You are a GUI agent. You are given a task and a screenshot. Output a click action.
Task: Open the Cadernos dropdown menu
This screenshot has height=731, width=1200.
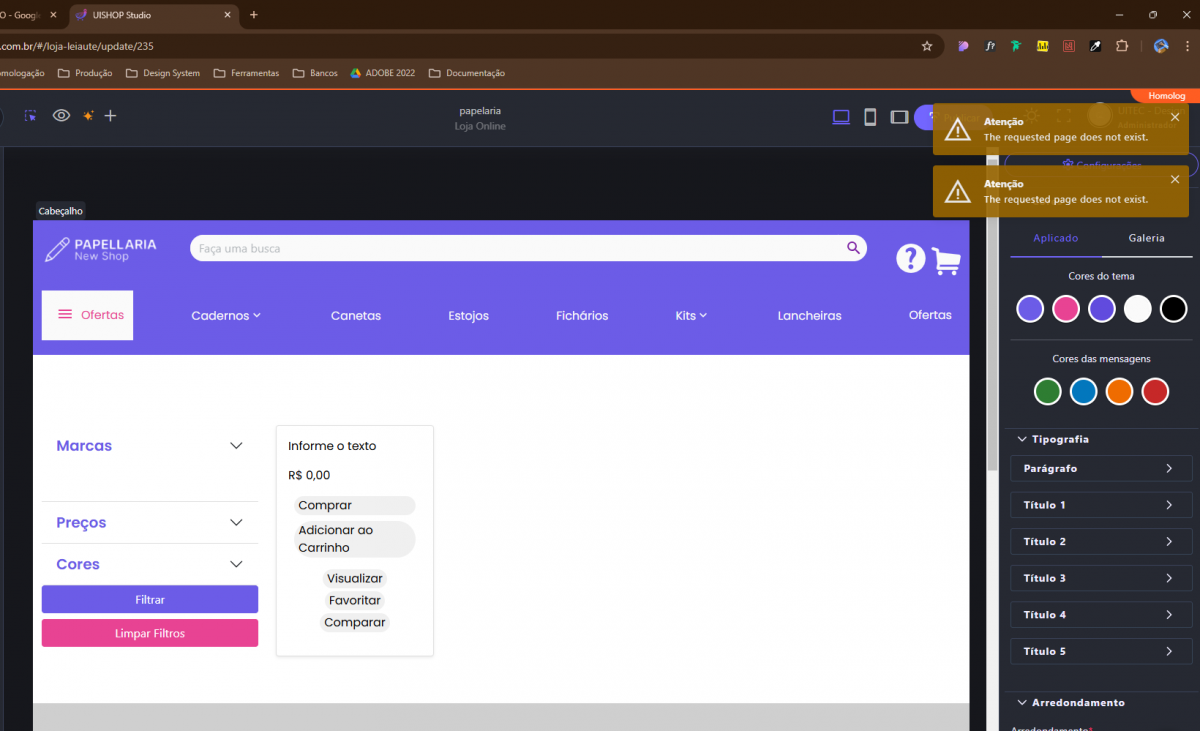click(x=226, y=316)
